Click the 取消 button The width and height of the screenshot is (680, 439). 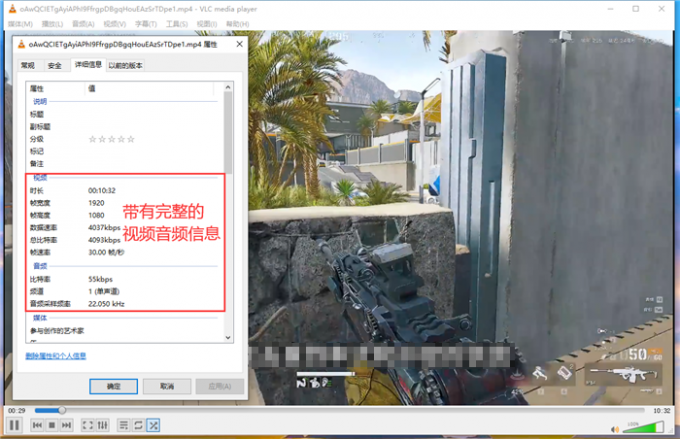[167, 386]
